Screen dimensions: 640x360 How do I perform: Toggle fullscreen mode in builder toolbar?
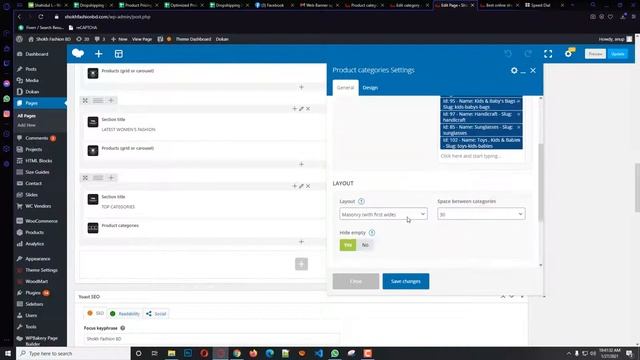pos(548,54)
